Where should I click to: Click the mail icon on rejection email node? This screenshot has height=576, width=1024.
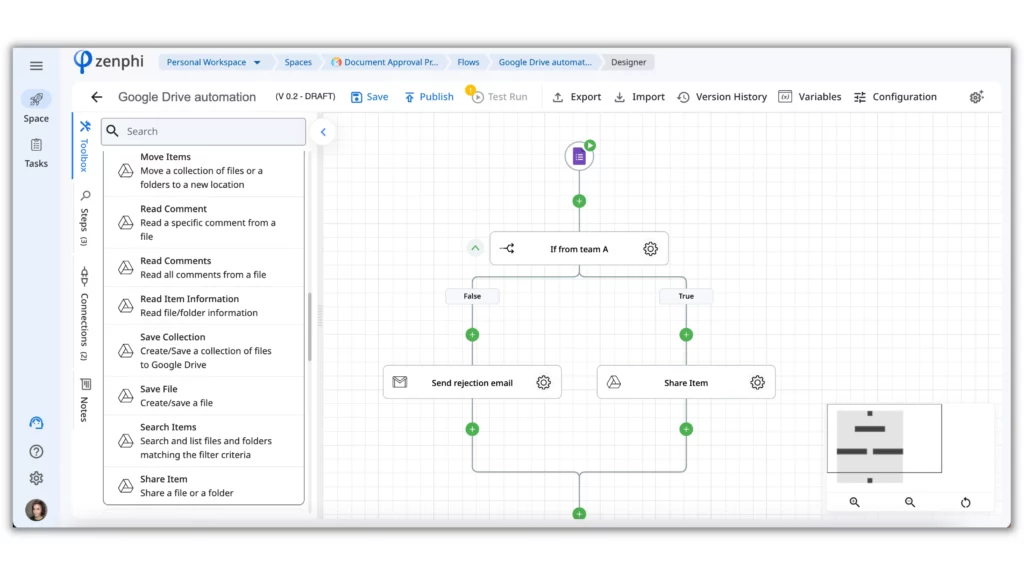400,383
